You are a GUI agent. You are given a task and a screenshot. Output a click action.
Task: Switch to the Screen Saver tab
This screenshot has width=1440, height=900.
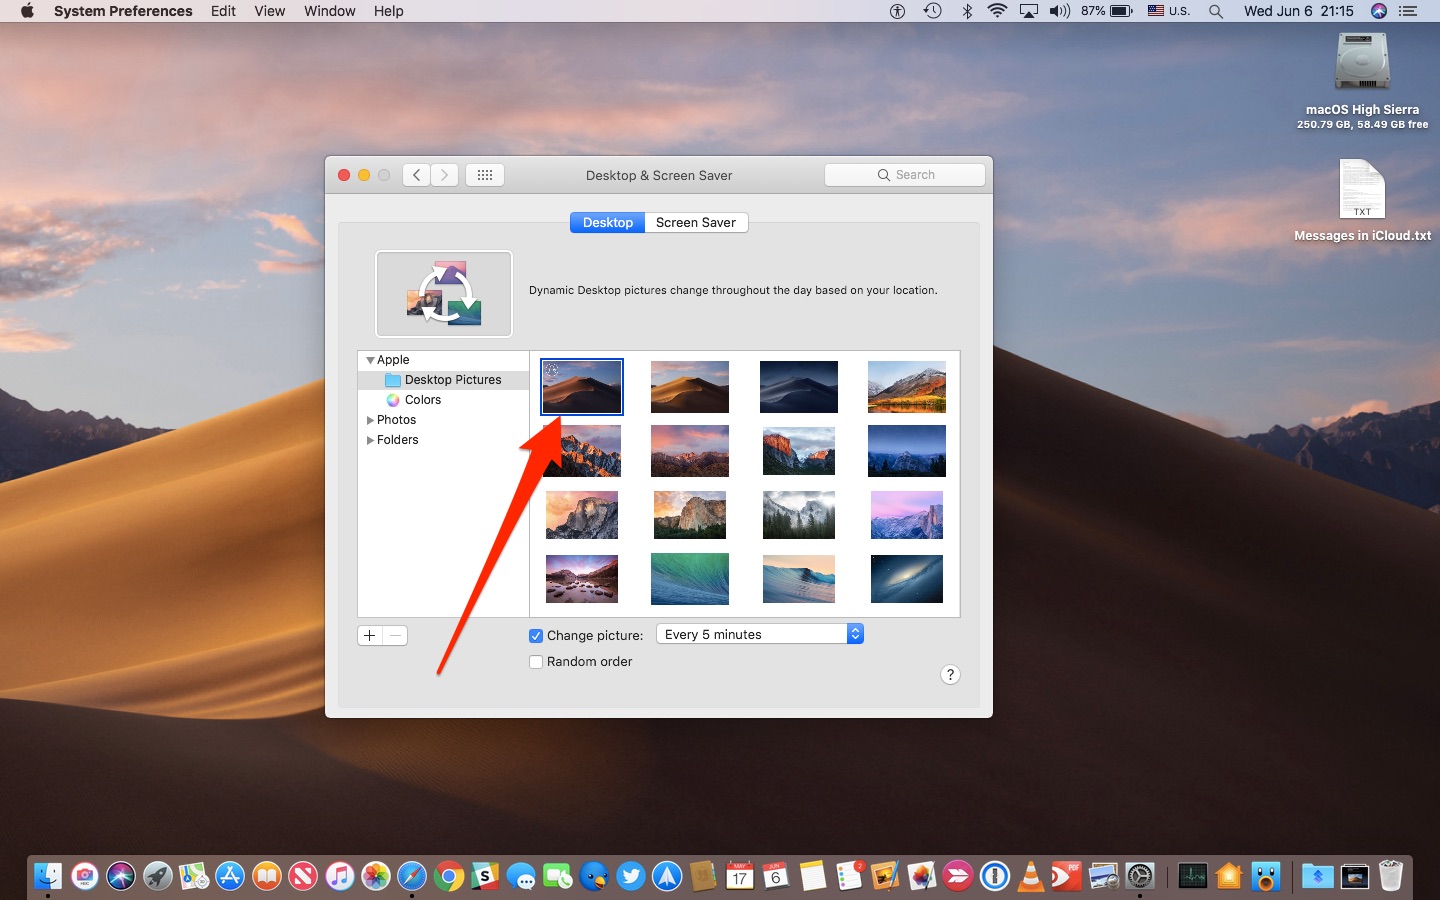[696, 222]
